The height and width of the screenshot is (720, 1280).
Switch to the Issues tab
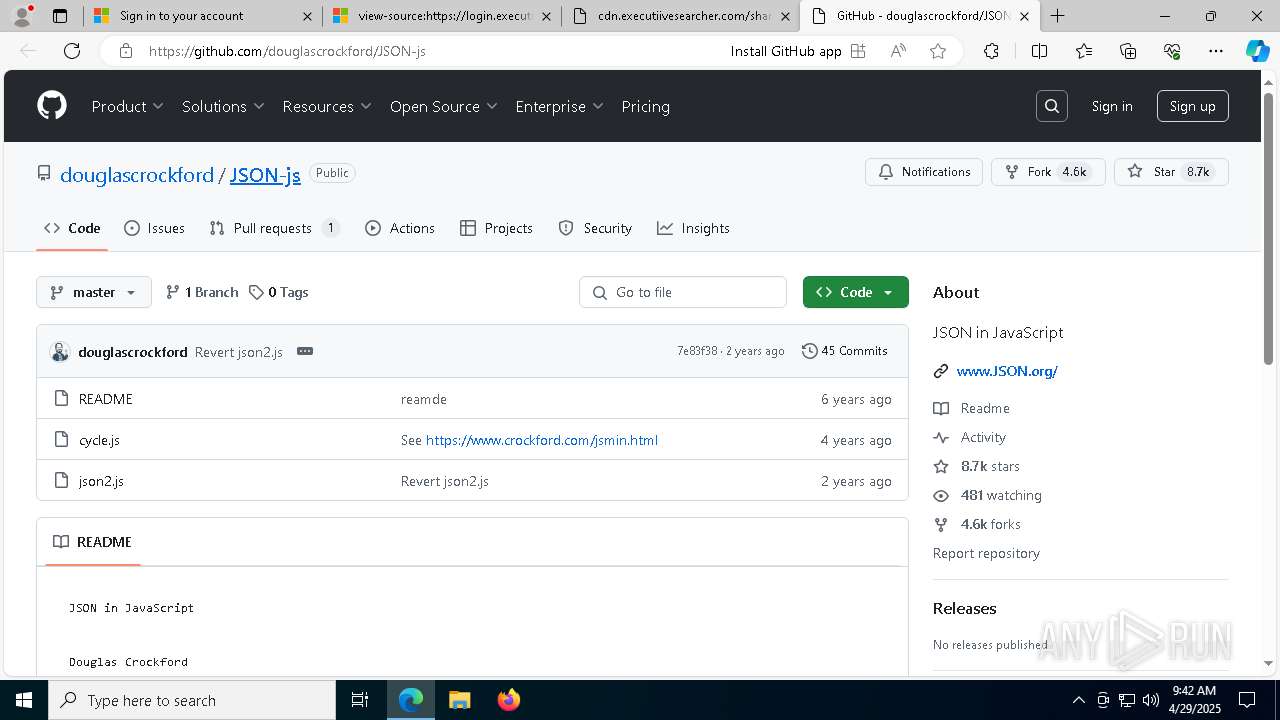tap(154, 228)
